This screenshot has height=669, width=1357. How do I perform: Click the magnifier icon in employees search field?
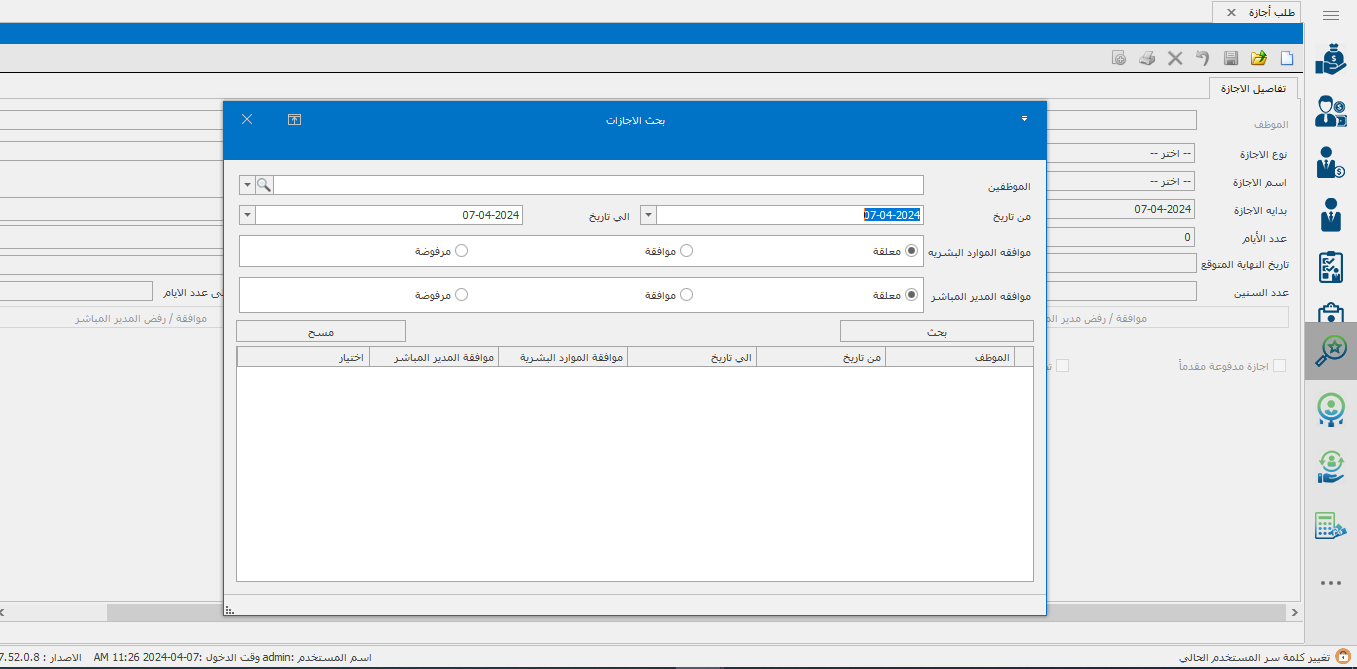point(264,185)
